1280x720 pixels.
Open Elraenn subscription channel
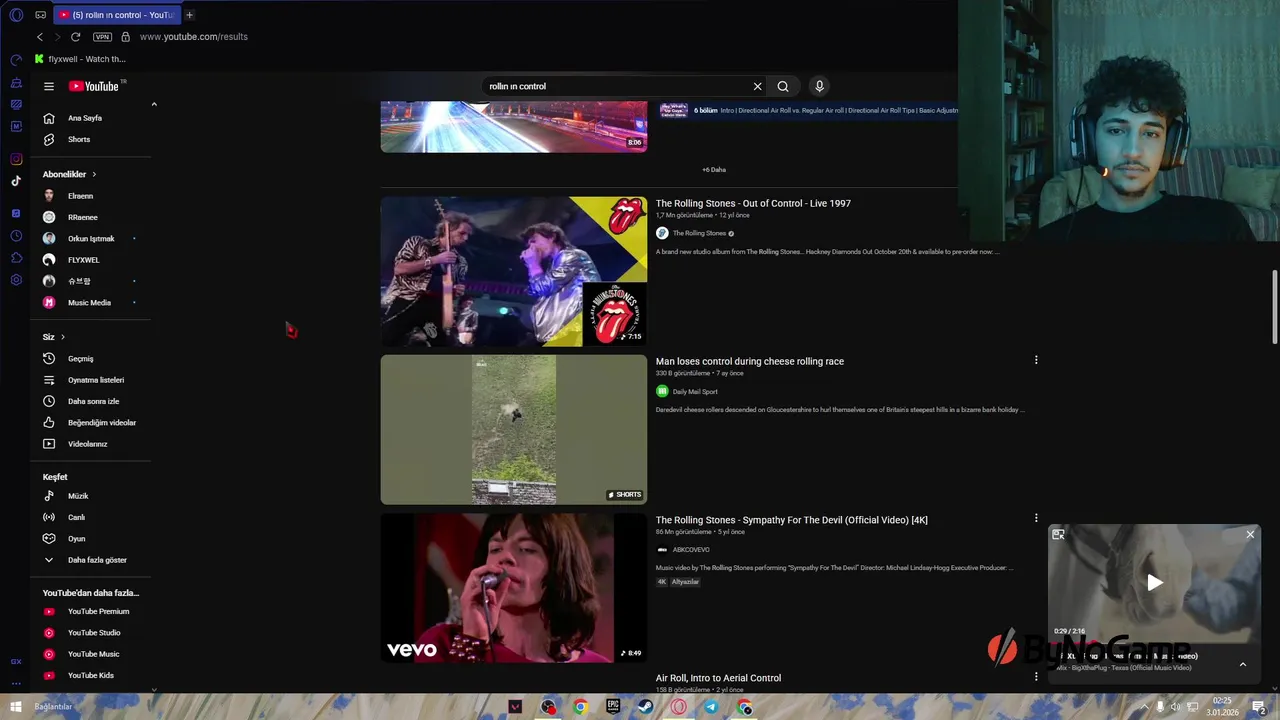click(x=90, y=196)
